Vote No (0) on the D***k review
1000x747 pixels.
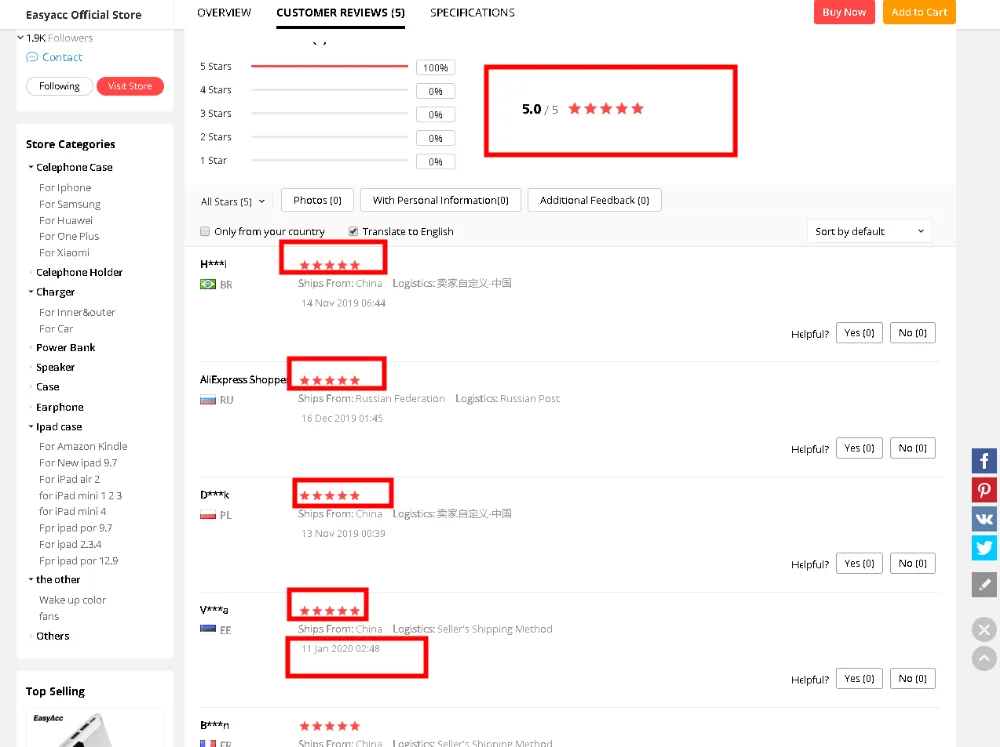point(913,563)
